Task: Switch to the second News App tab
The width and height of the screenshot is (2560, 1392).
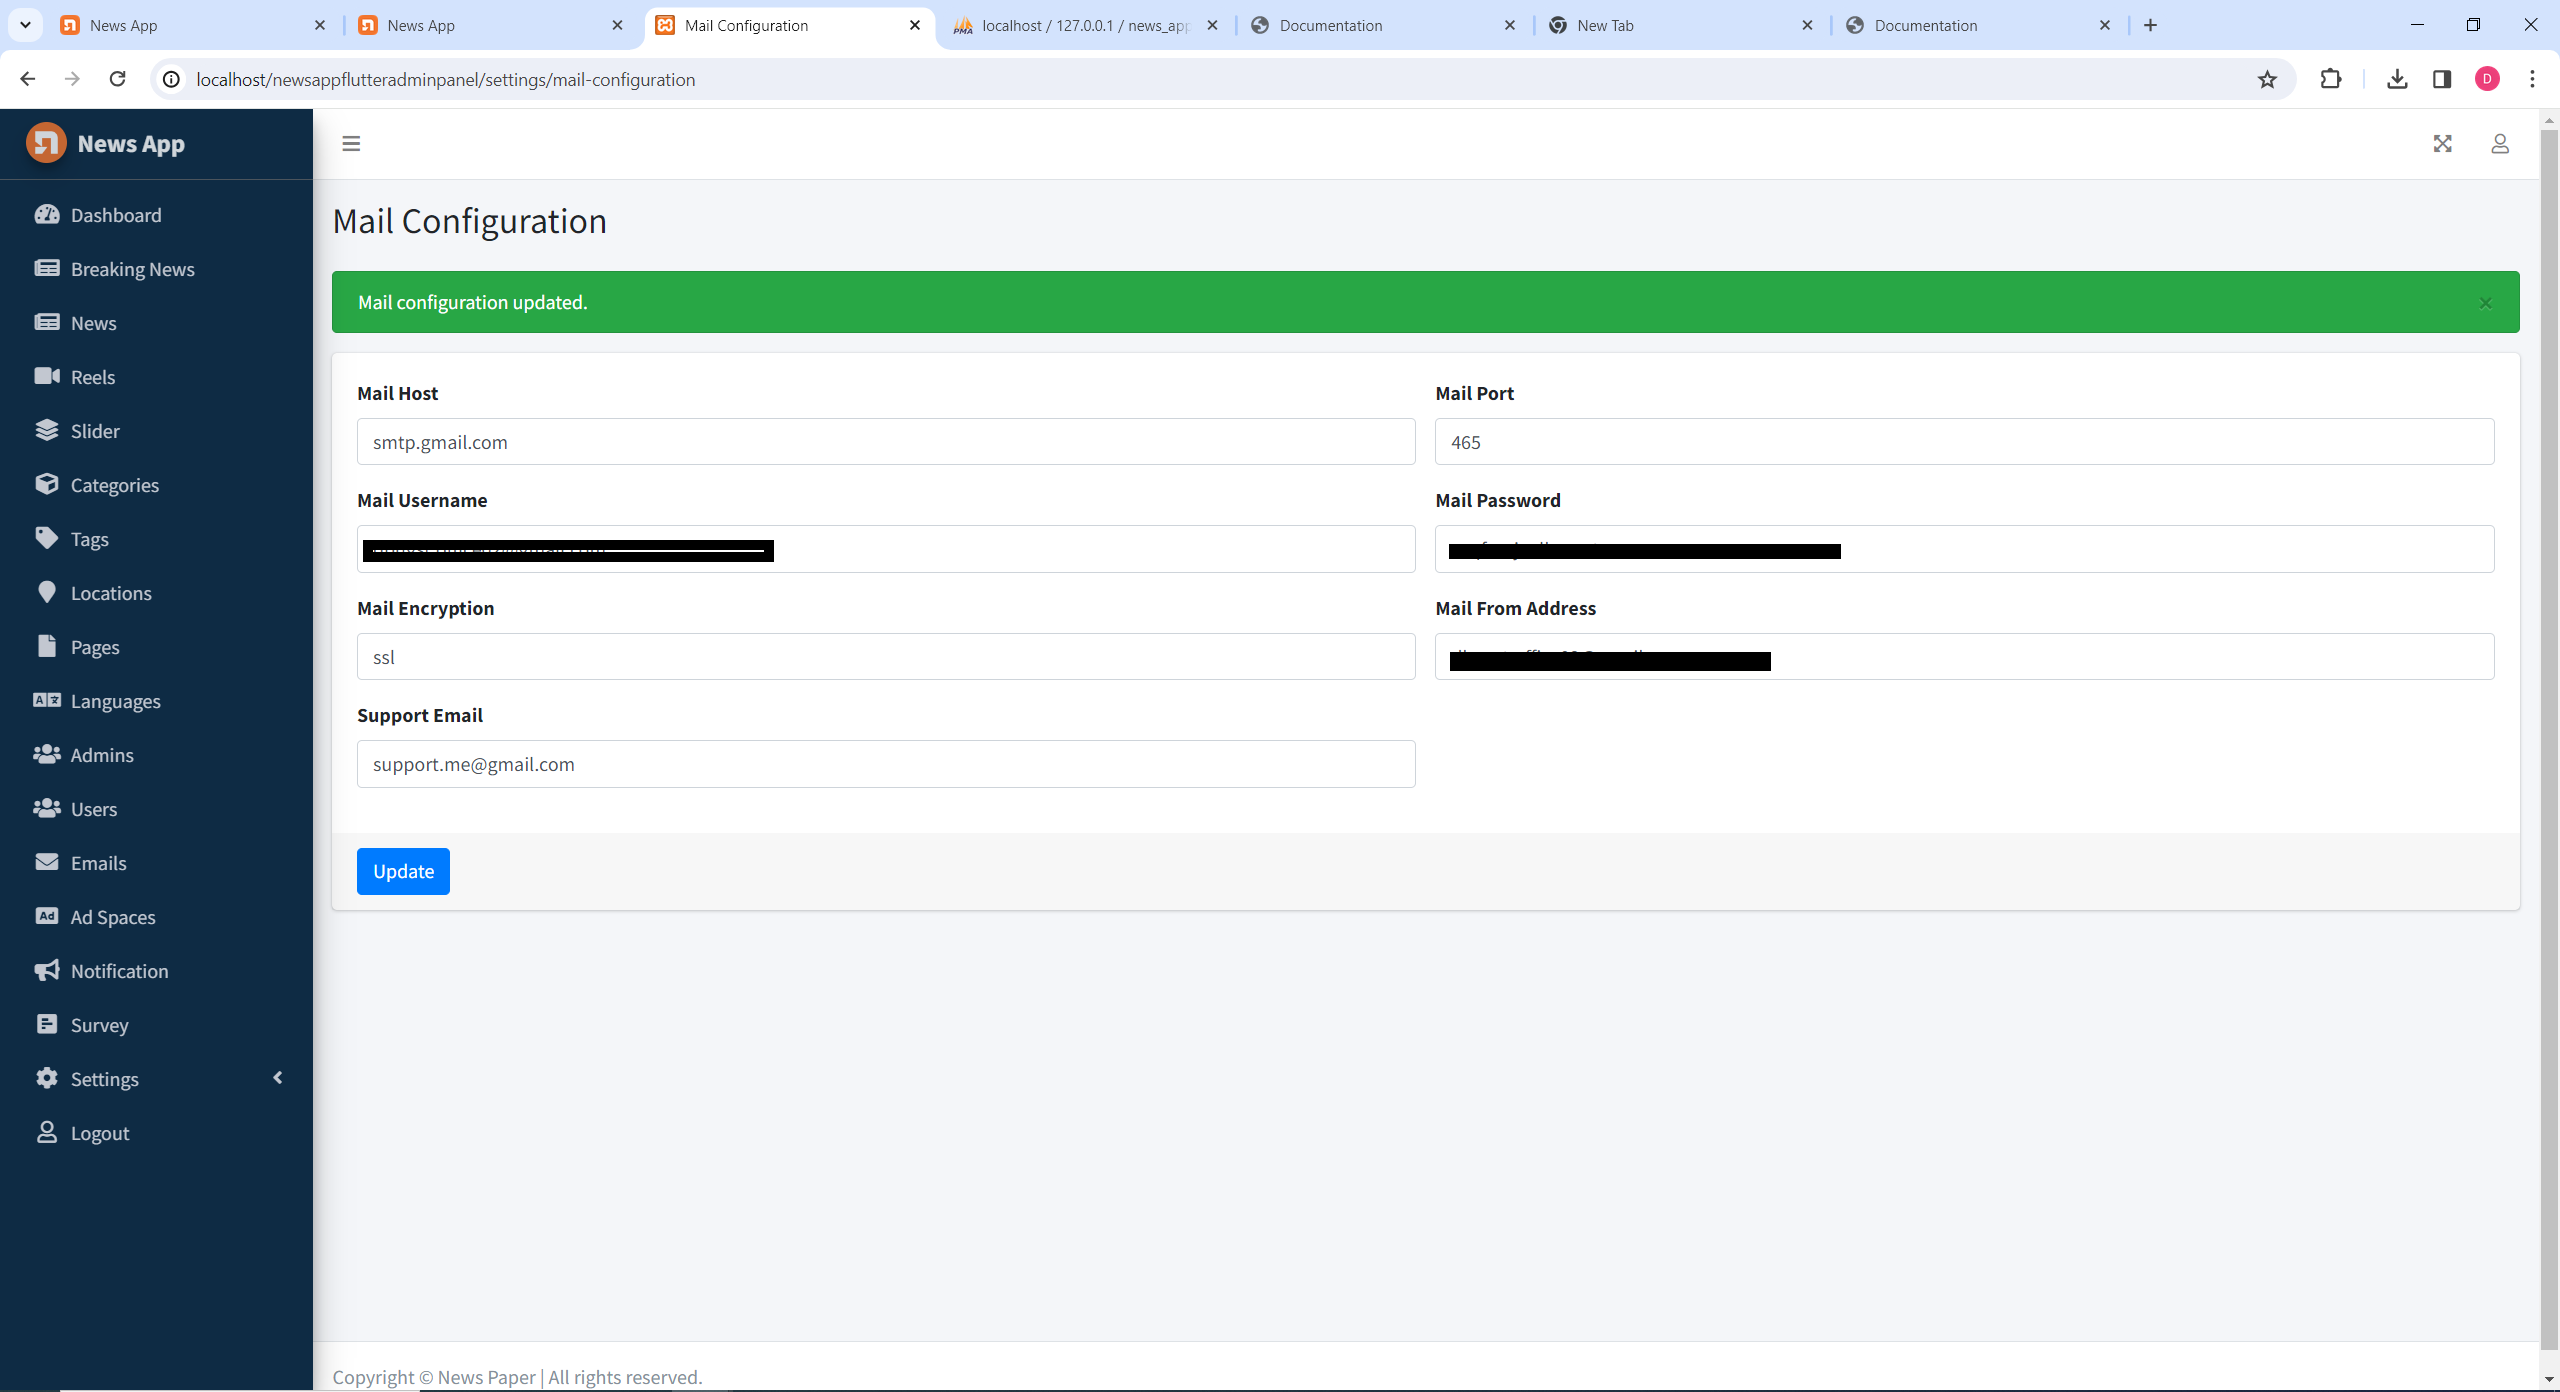Action: [490, 25]
